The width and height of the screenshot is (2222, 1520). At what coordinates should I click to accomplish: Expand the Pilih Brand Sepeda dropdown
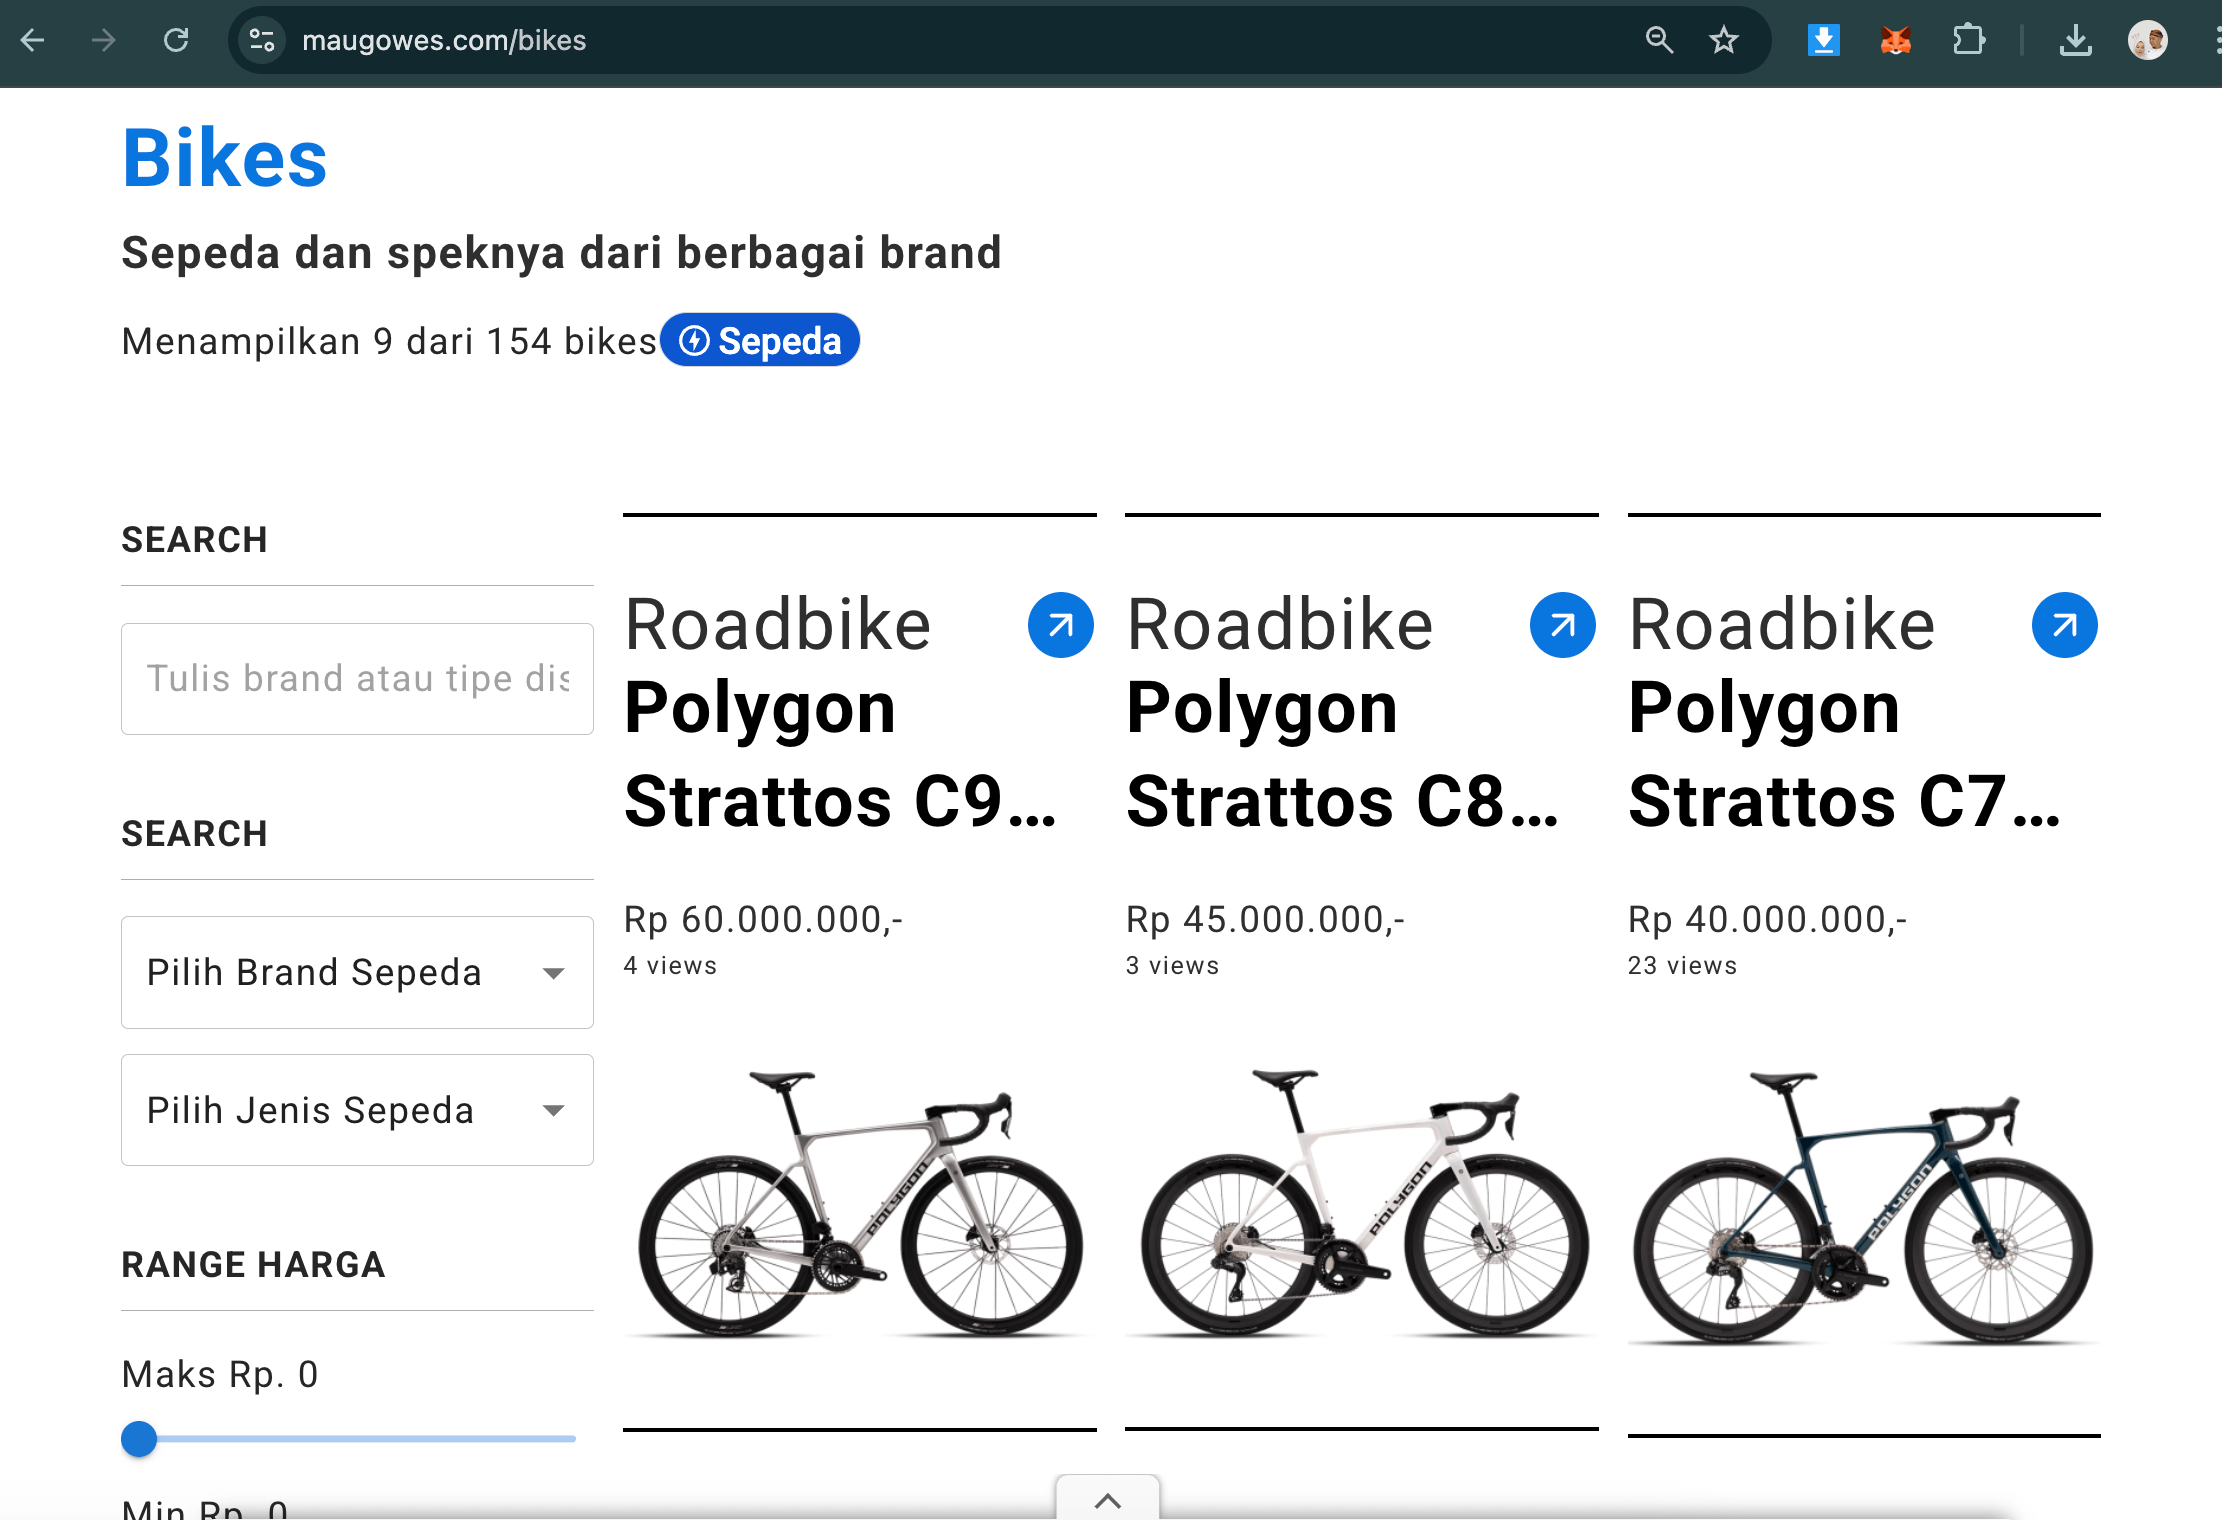point(357,972)
